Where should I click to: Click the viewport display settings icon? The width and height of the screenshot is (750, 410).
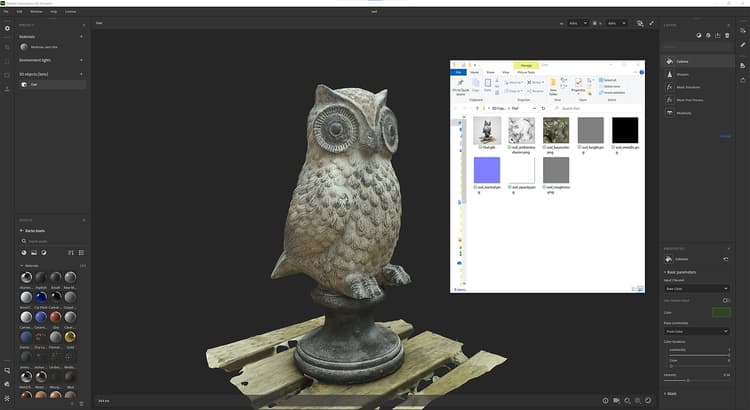point(640,23)
